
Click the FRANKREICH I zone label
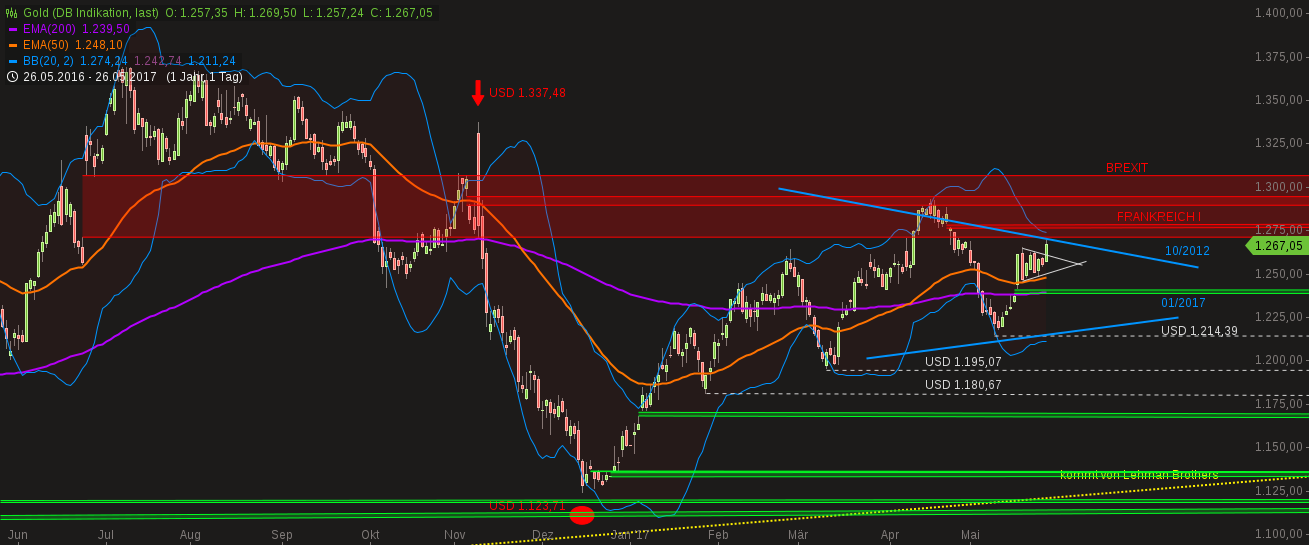coord(1159,217)
